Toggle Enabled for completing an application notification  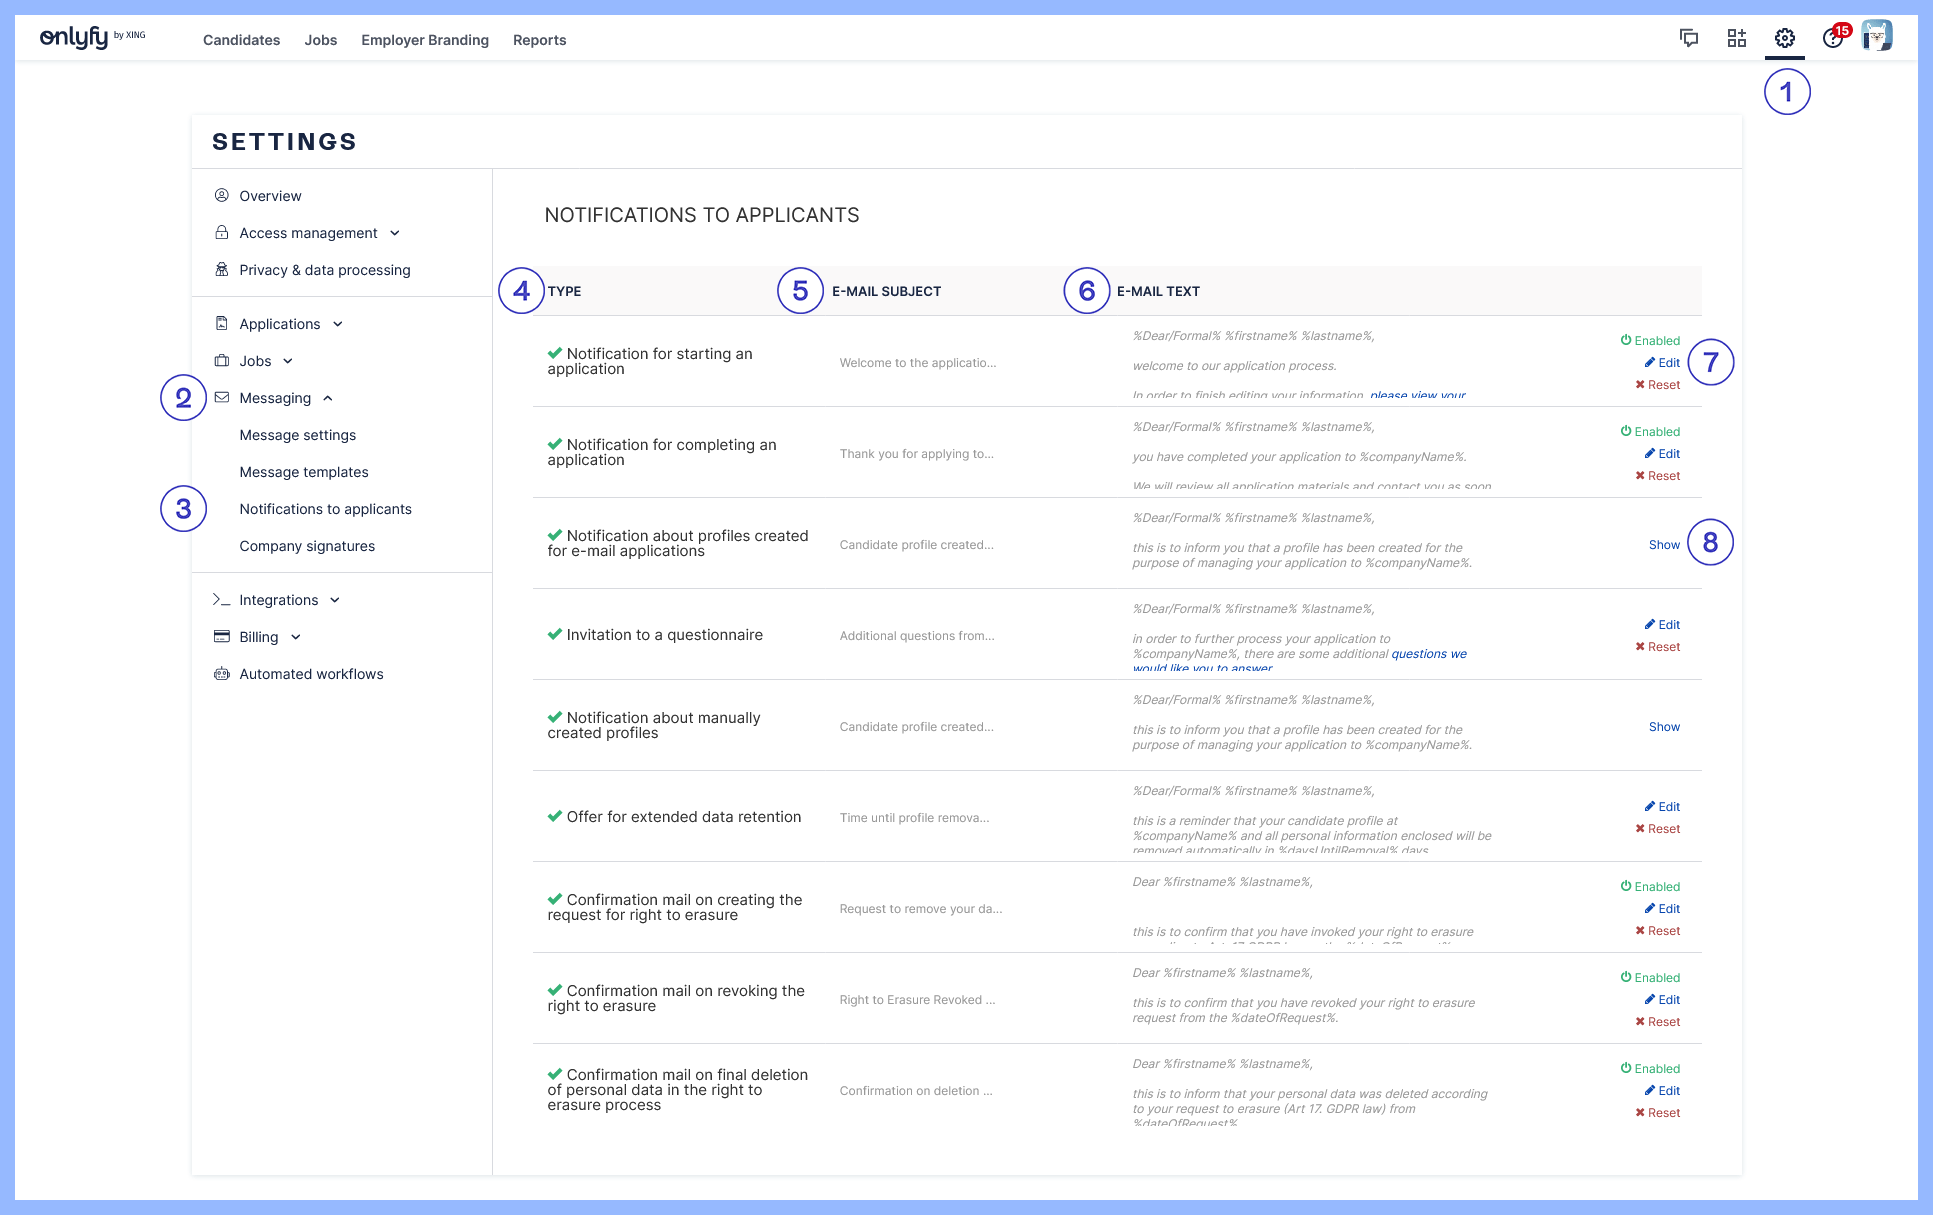tap(1650, 432)
